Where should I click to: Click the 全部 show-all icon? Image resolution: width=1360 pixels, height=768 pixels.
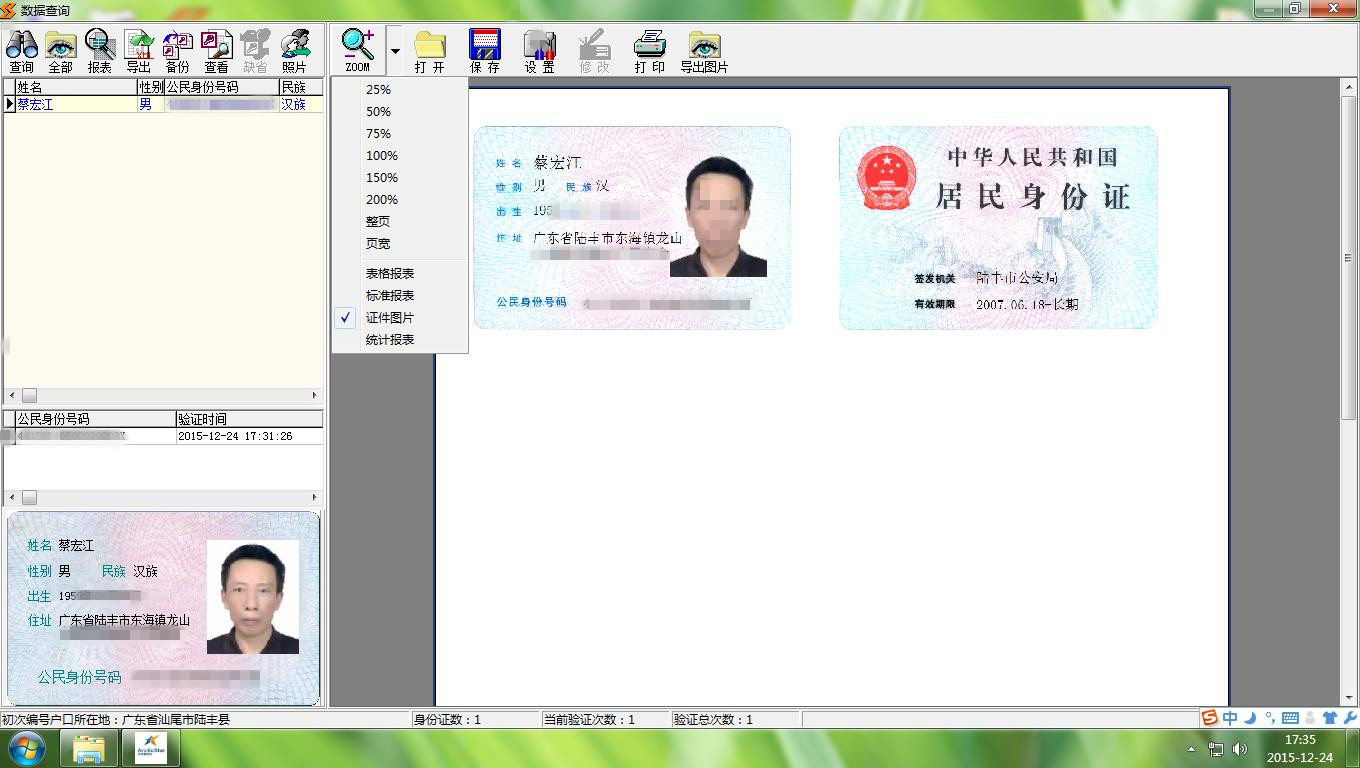coord(60,50)
